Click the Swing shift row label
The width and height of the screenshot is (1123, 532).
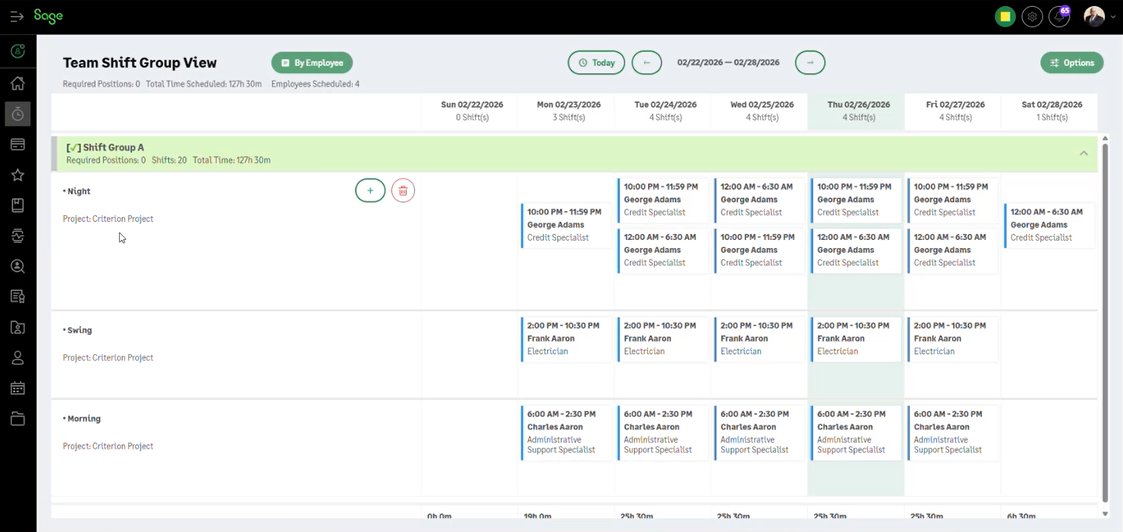[77, 331]
